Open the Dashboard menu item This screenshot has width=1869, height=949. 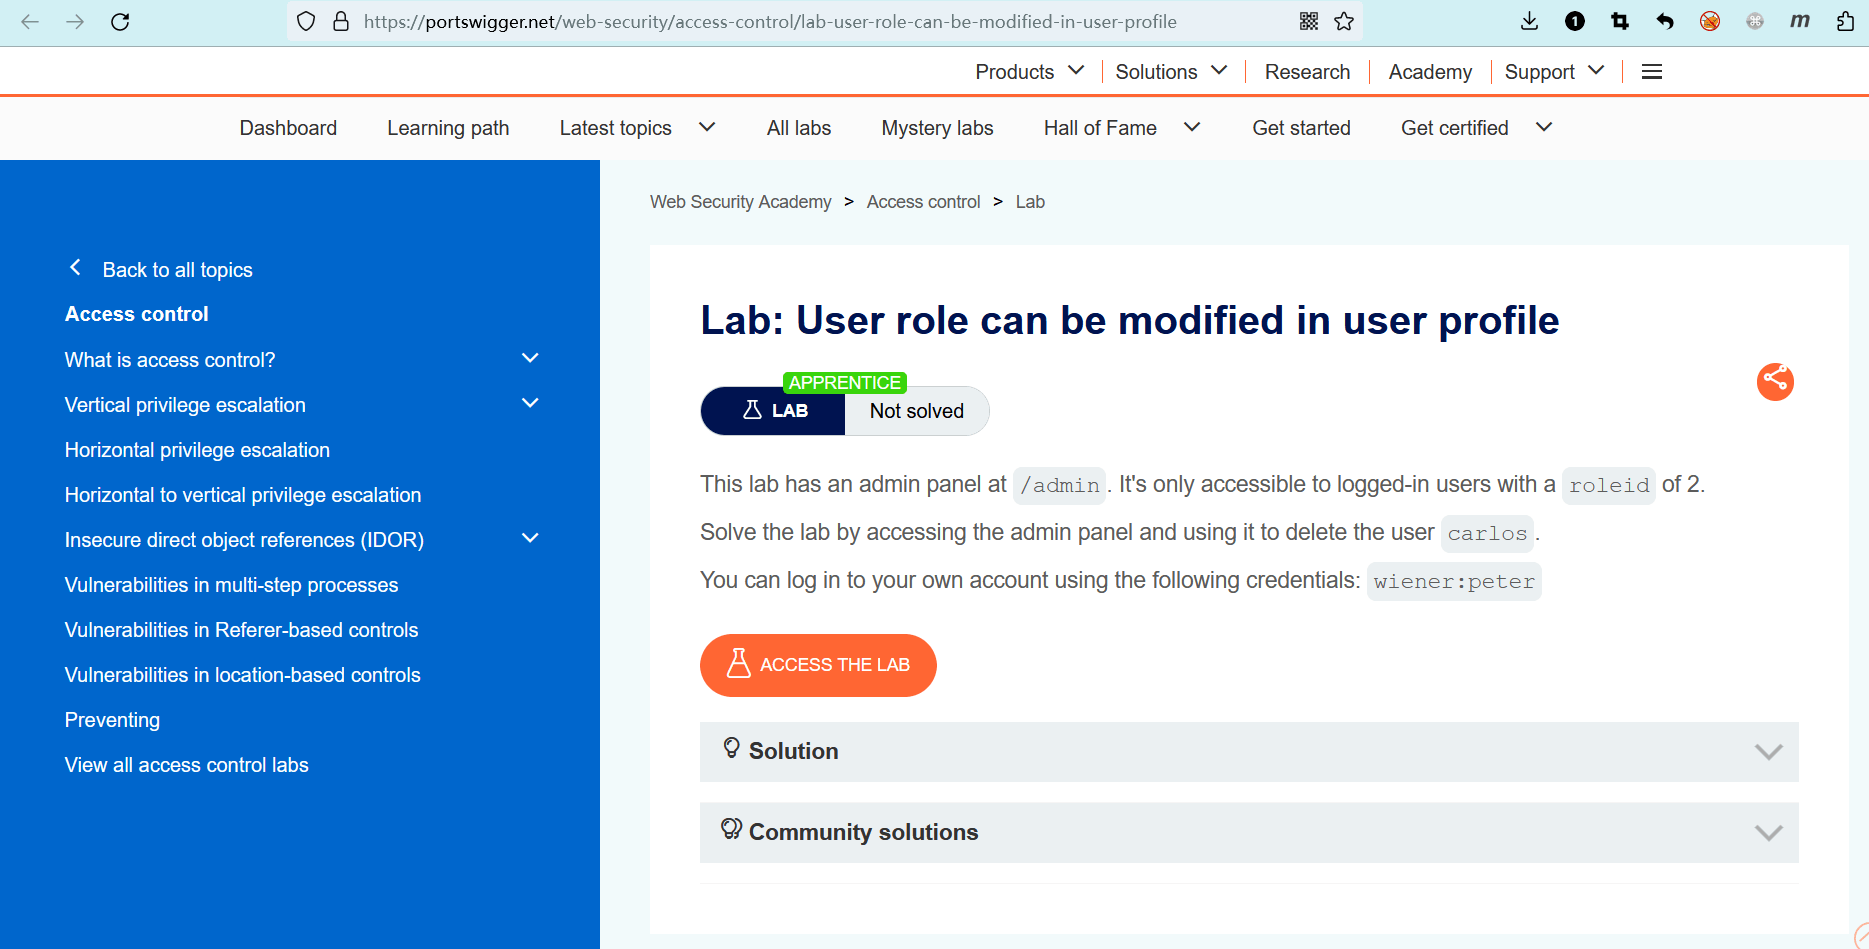[288, 128]
